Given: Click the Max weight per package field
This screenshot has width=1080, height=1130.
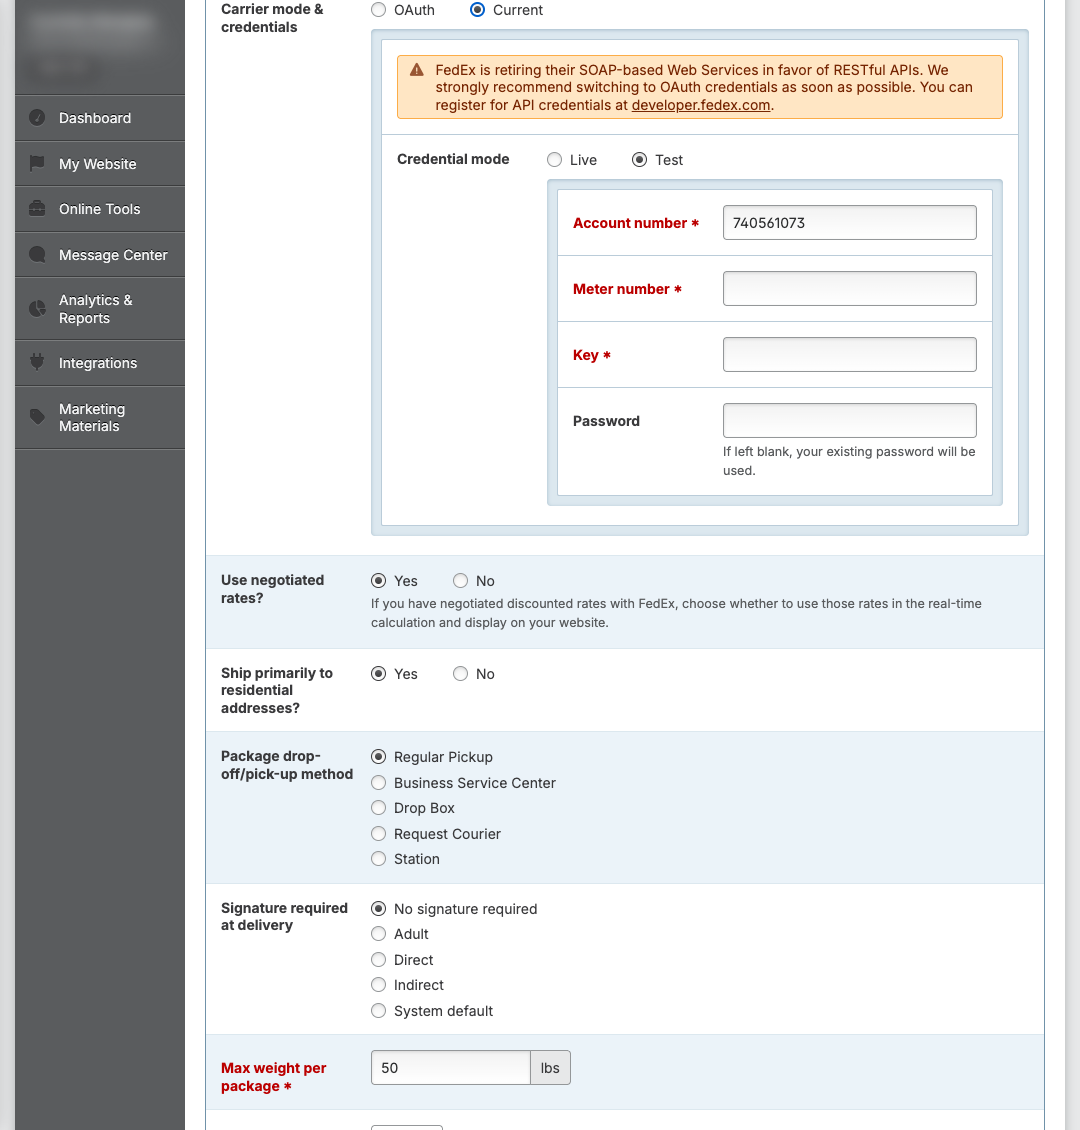Looking at the screenshot, I should point(451,1067).
